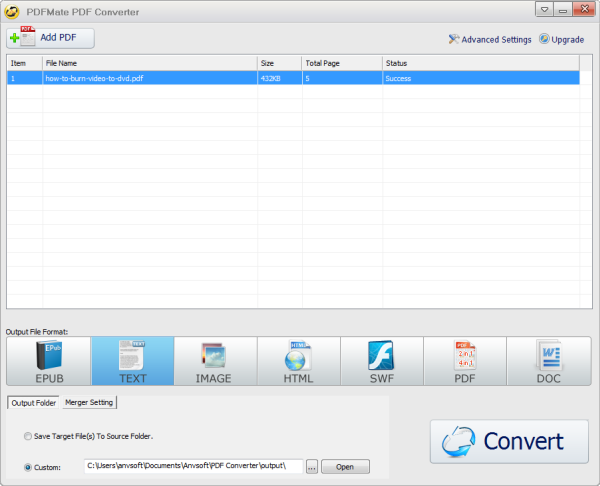This screenshot has width=600, height=486.
Task: Switch to the Merger Setting tab
Action: click(x=89, y=402)
